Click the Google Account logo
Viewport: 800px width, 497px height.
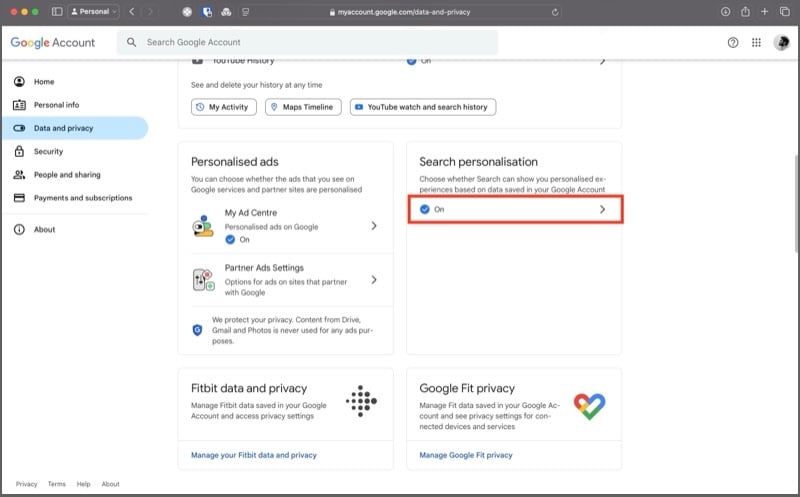point(53,42)
